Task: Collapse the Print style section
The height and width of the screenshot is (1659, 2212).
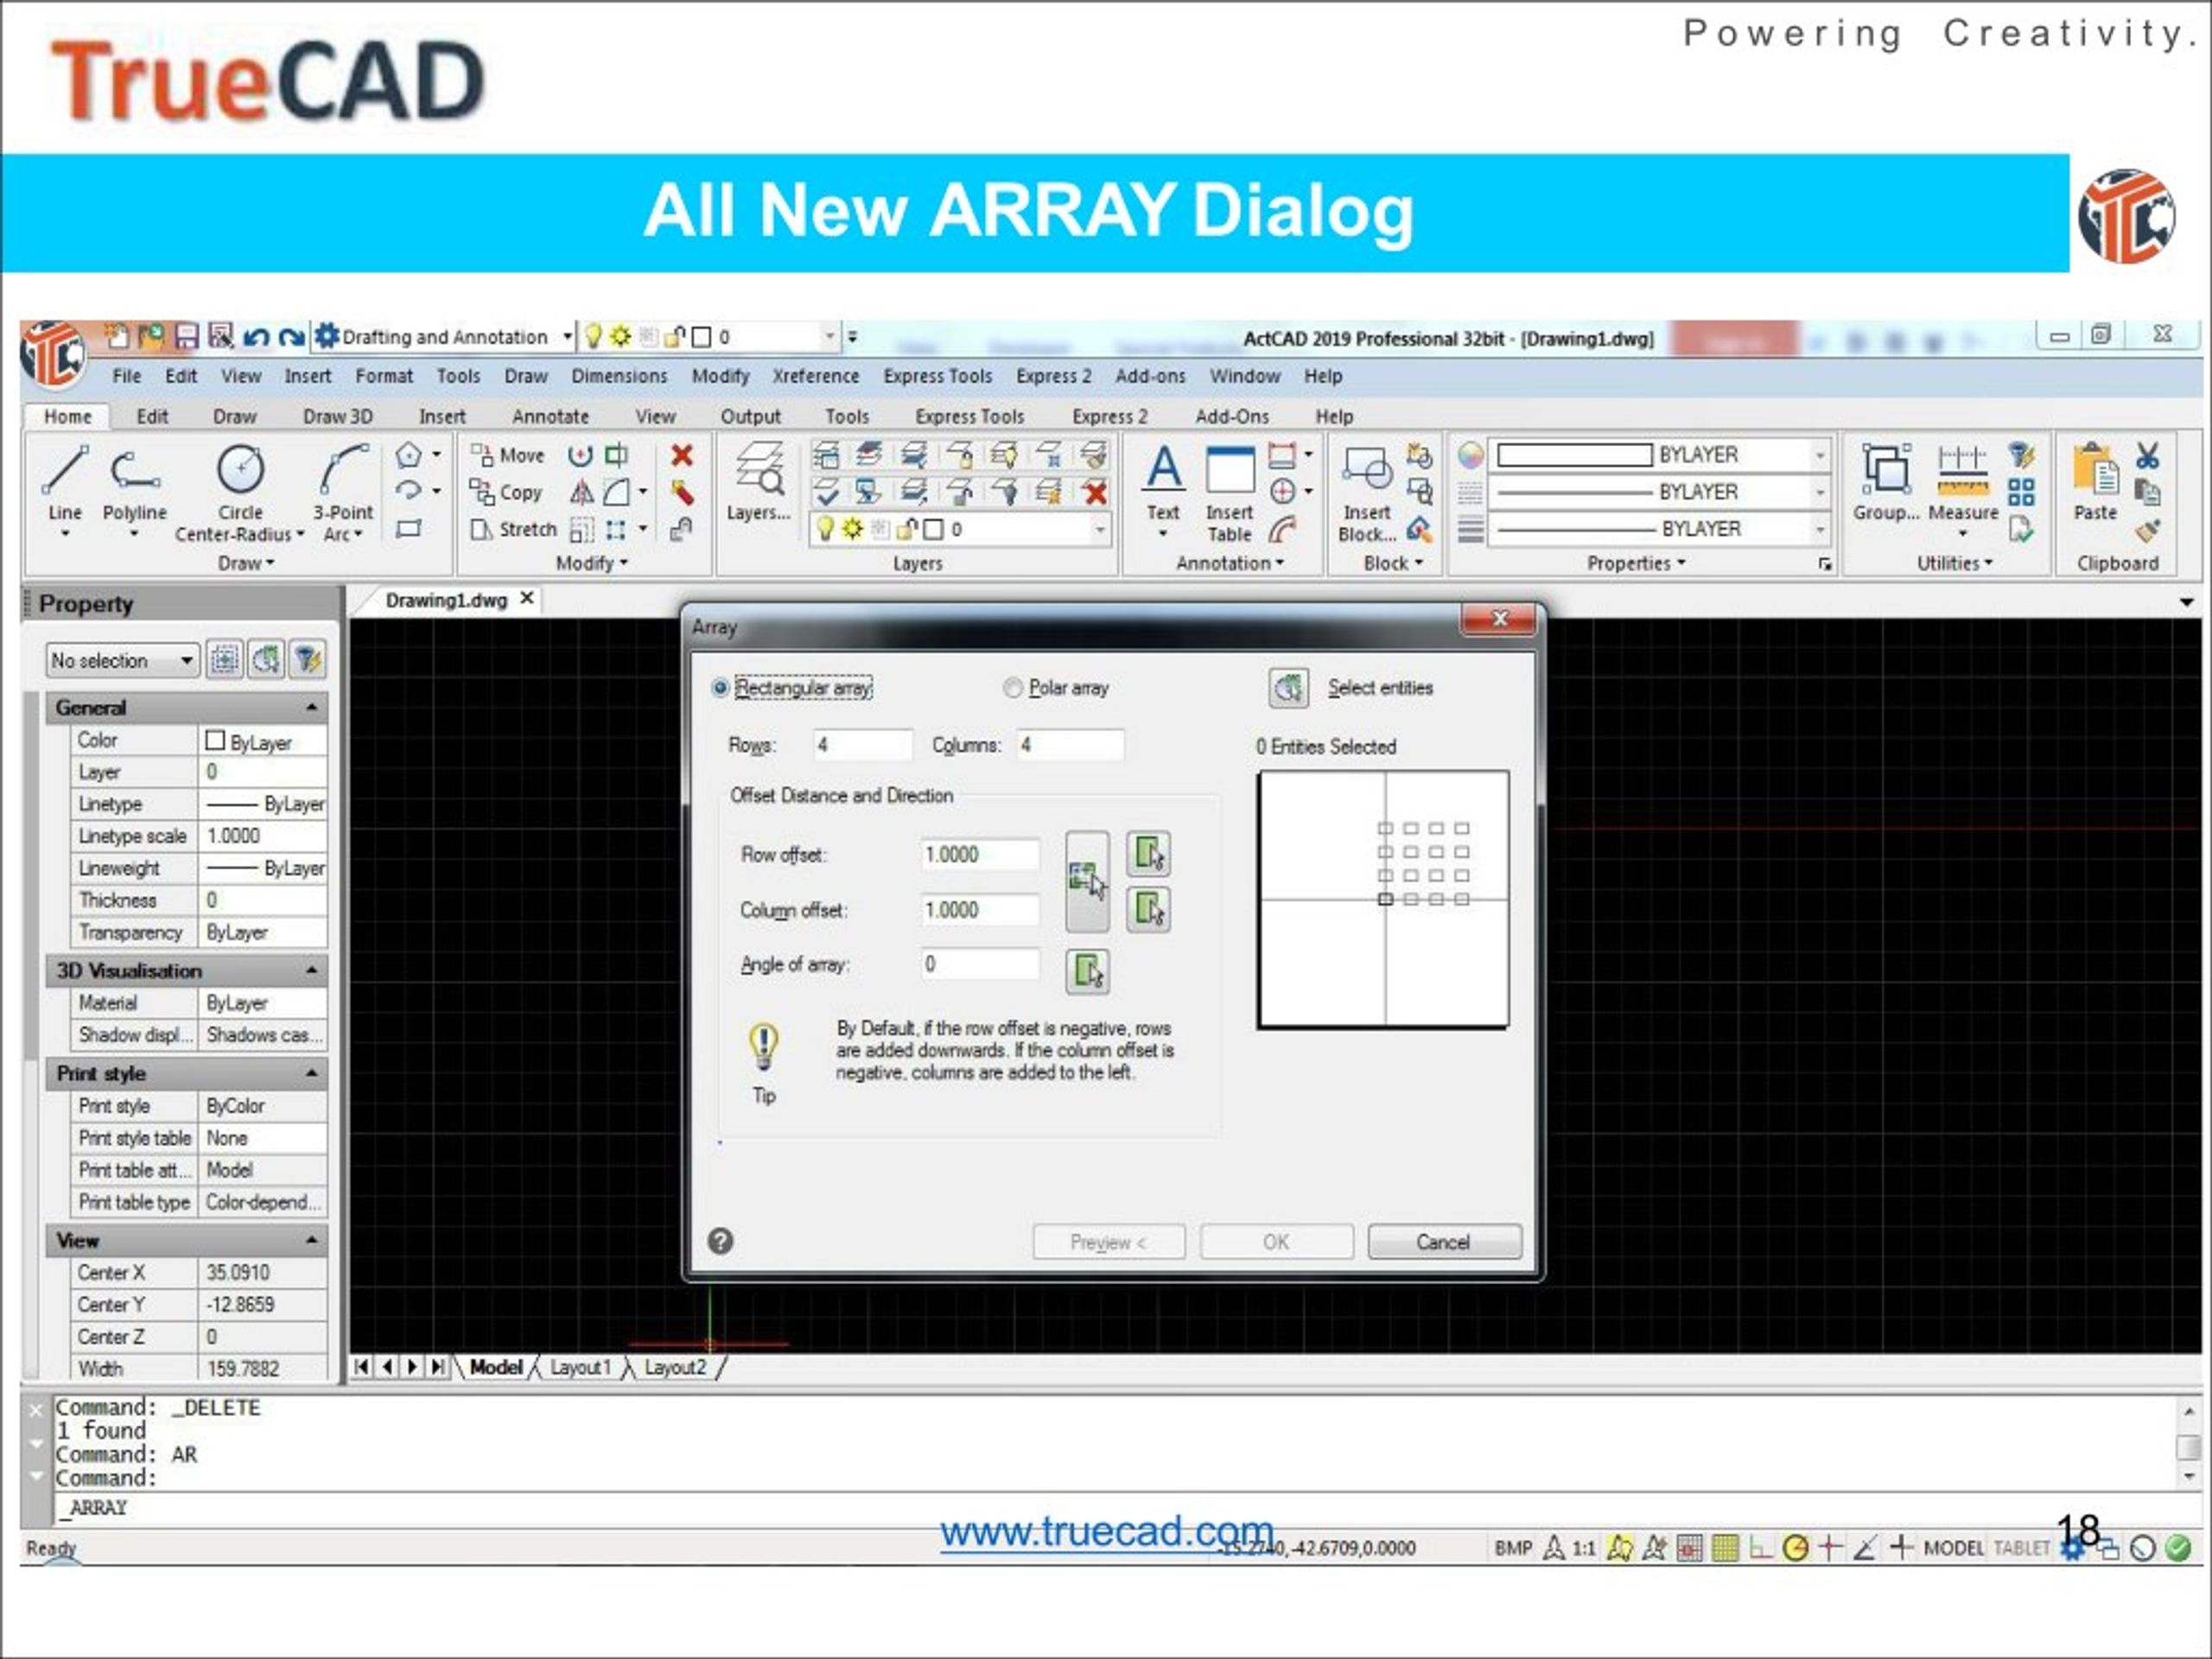Action: coord(312,1073)
